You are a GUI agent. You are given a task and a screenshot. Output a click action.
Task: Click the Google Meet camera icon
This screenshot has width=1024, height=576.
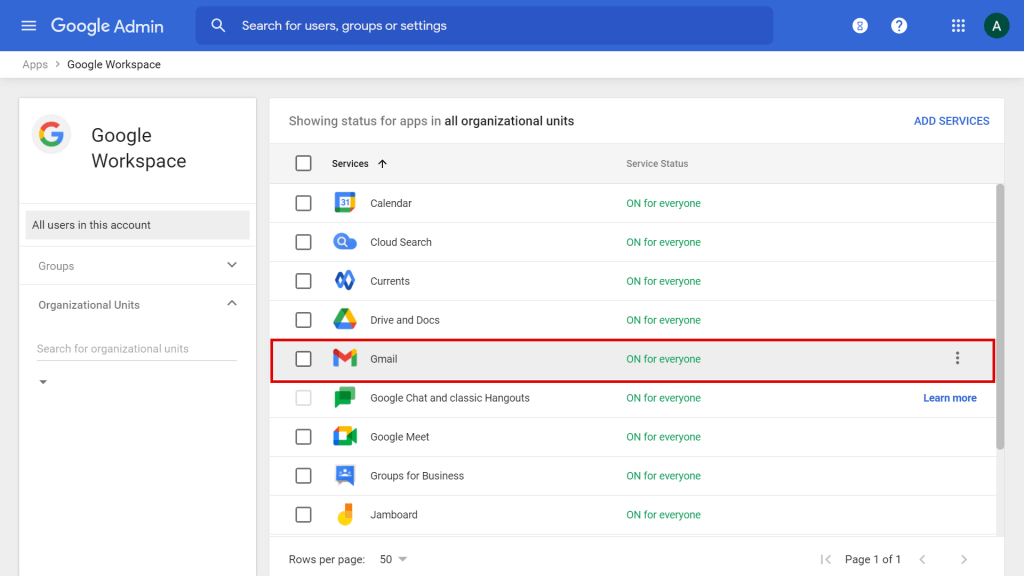(345, 436)
